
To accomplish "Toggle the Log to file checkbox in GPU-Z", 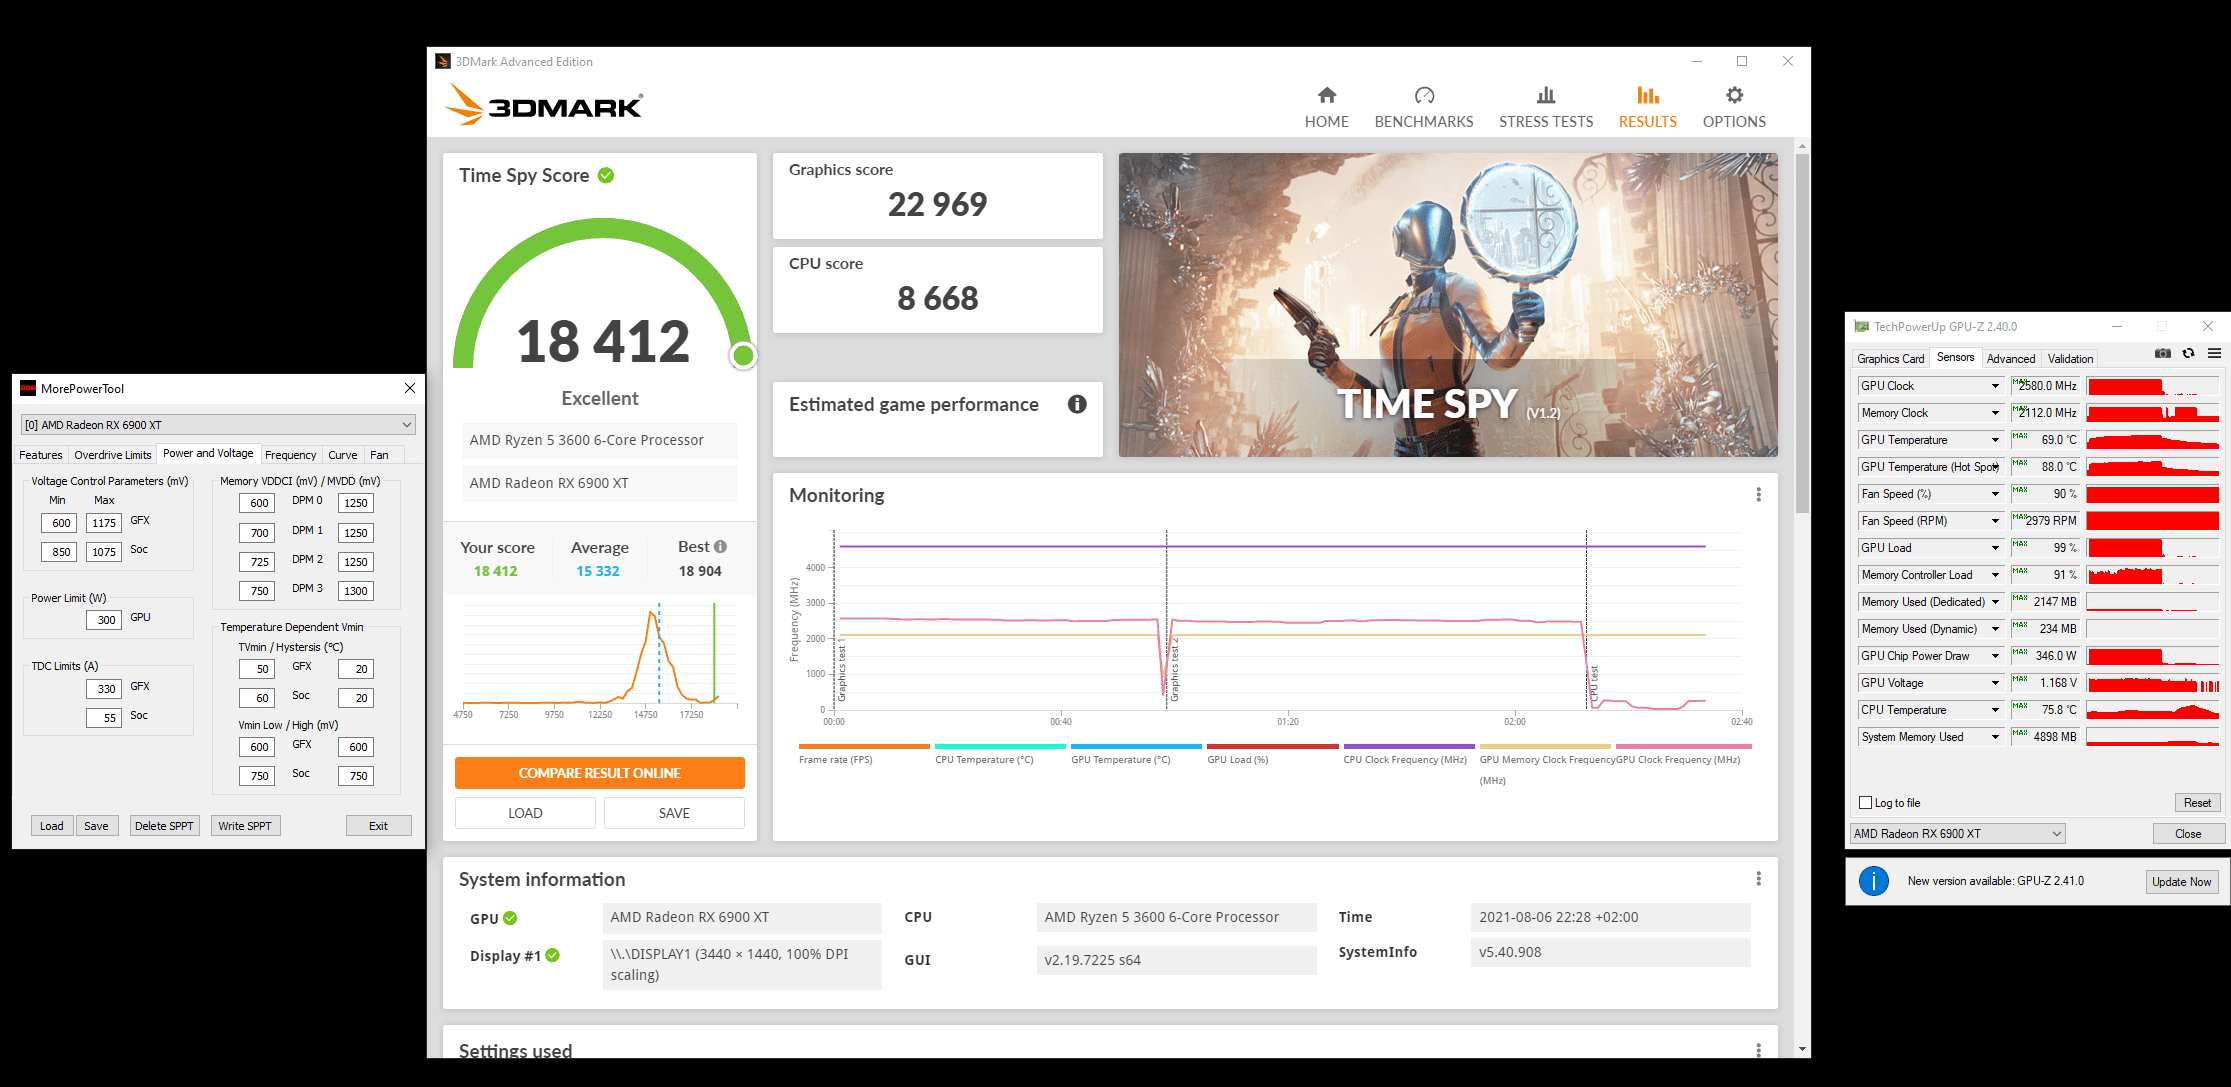I will (1865, 803).
